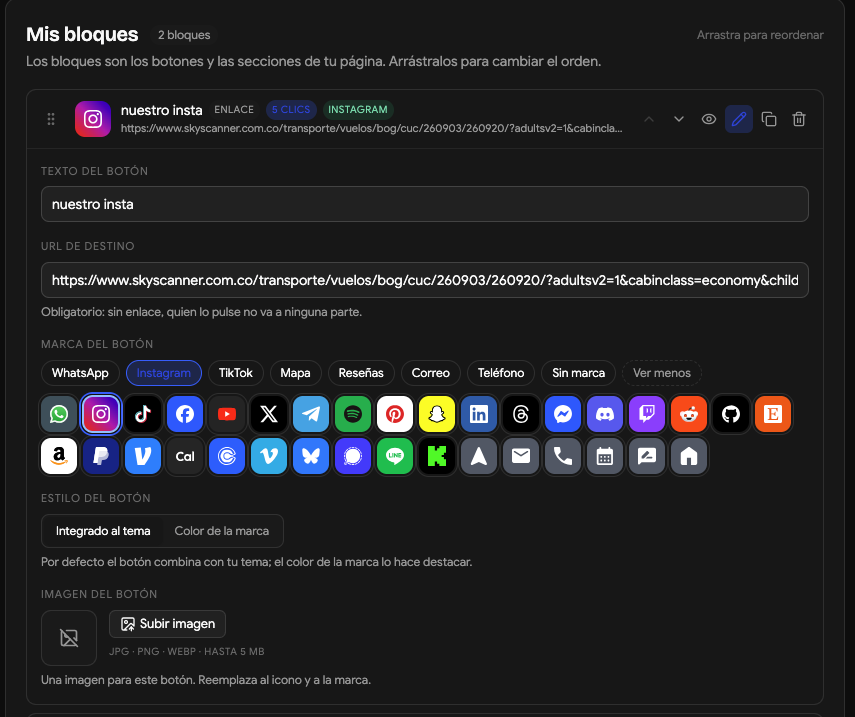Select the home icon
Image resolution: width=855 pixels, height=717 pixels.
coord(689,456)
